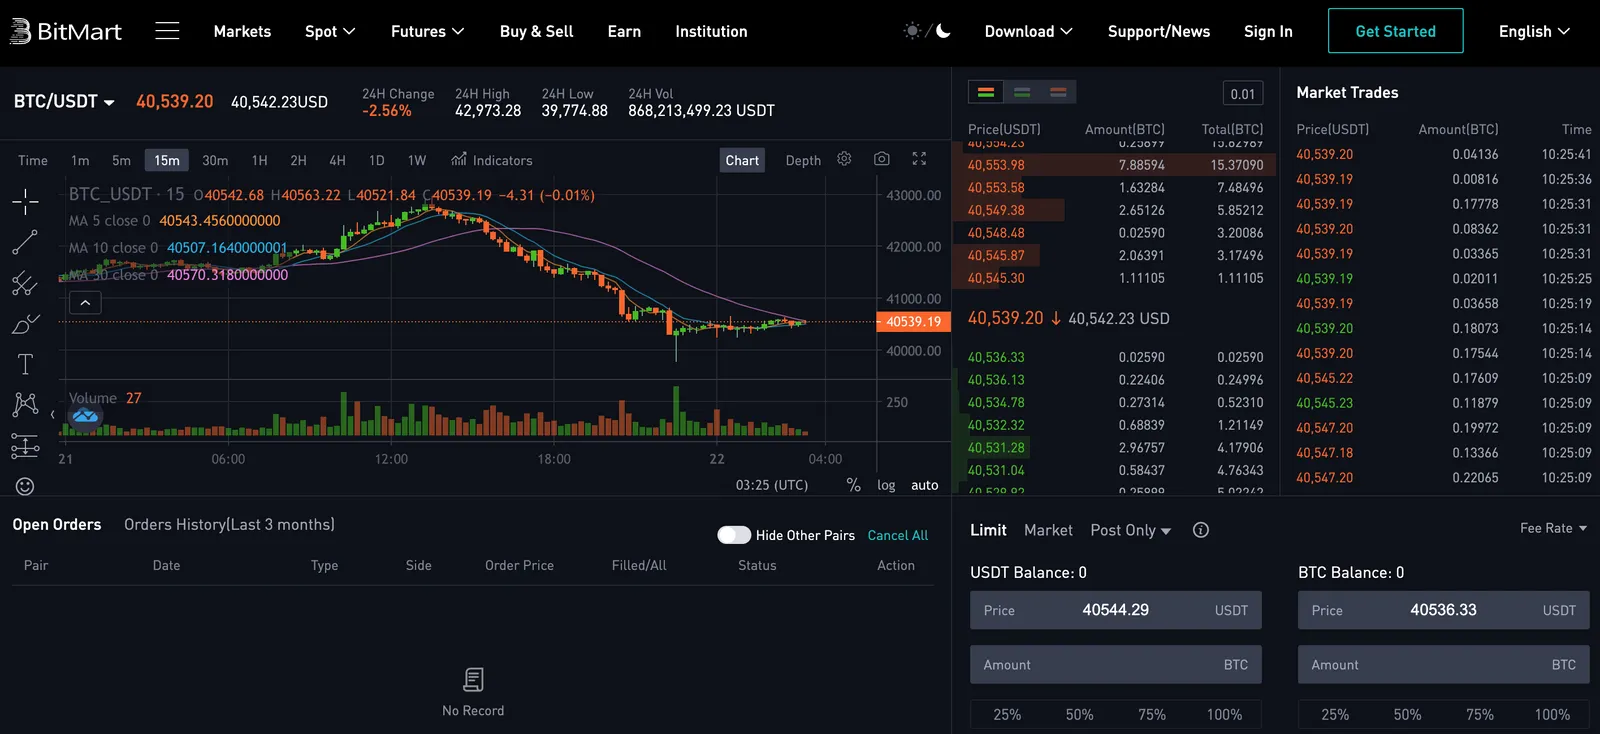This screenshot has height=734, width=1600.
Task: Switch to the Market order tab
Action: click(1048, 530)
